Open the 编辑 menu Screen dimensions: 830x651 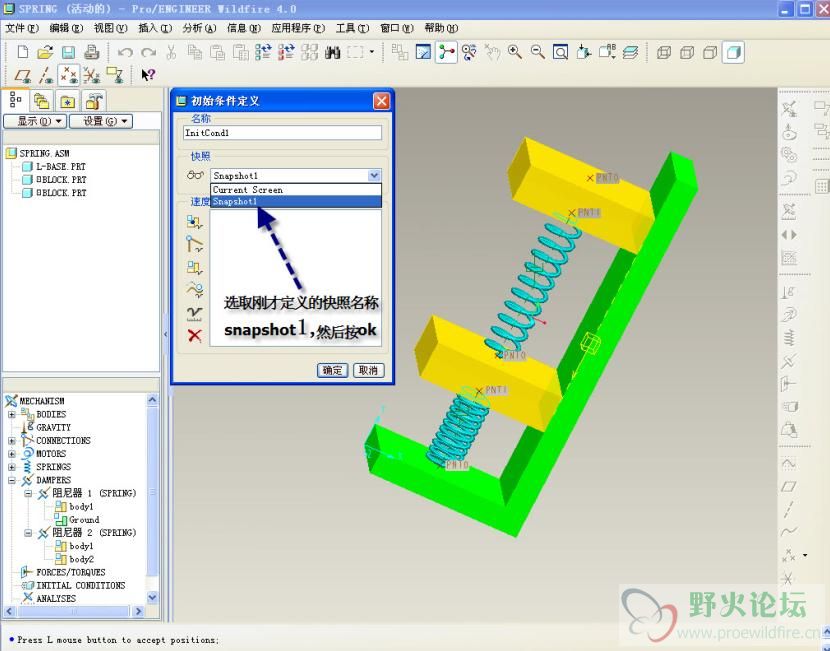(x=66, y=28)
